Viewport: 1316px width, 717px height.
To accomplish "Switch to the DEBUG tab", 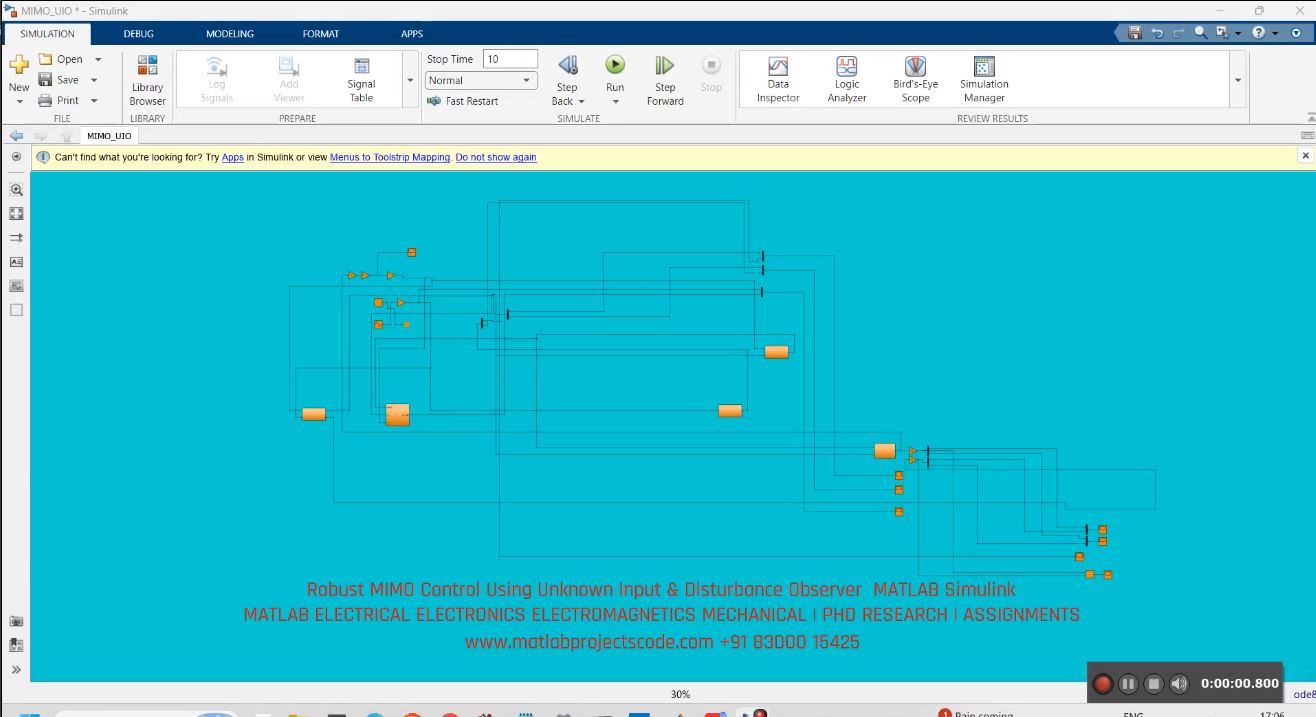I will click(x=138, y=33).
